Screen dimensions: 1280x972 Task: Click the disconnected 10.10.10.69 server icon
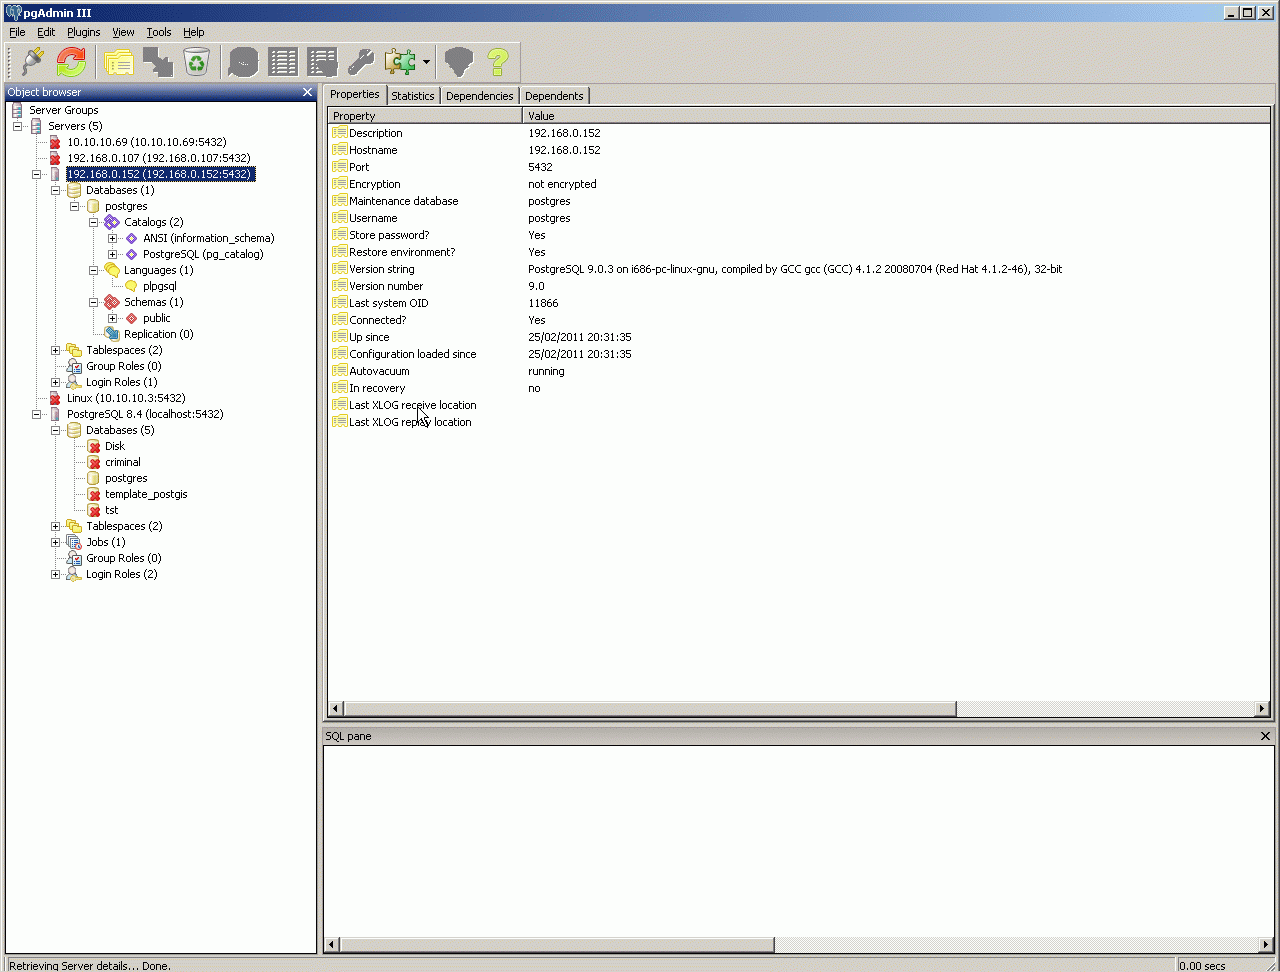[x=55, y=142]
